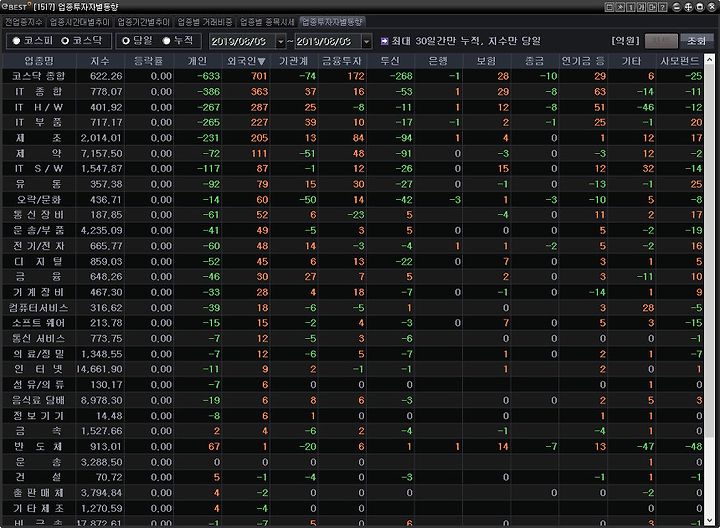
Task: Switch to 업종별 종목시세 tab
Action: 267,22
